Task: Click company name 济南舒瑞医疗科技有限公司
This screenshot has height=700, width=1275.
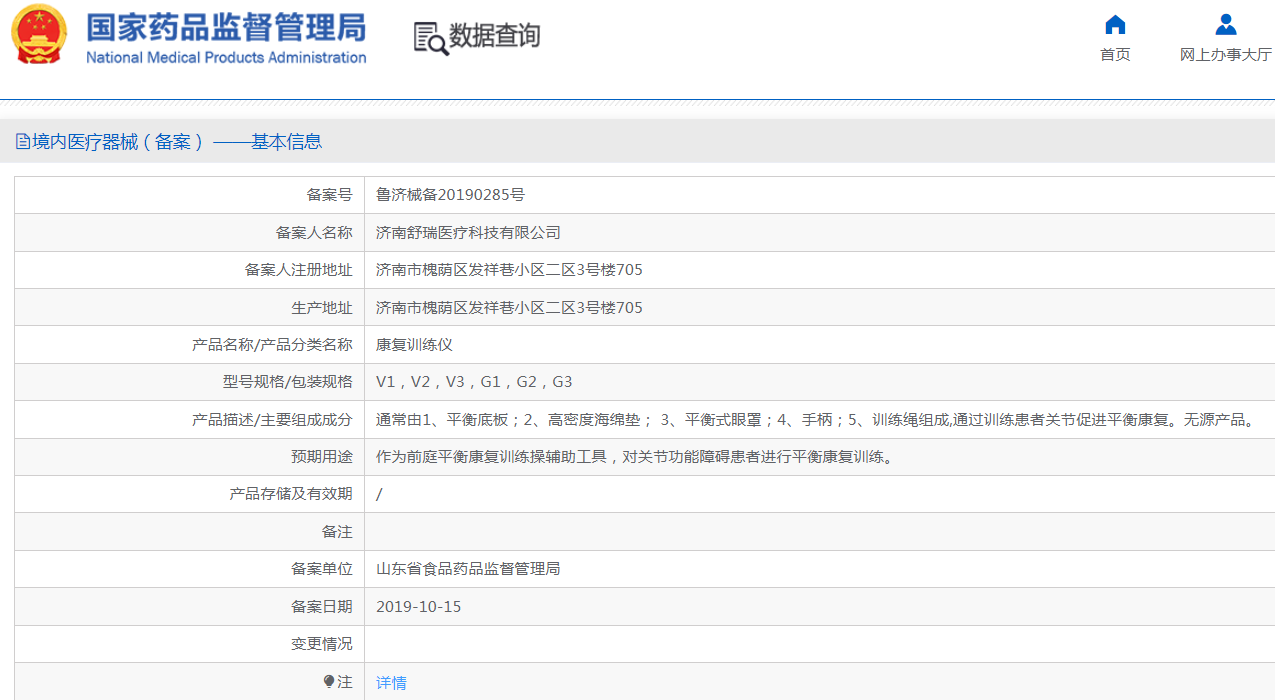Action: [x=468, y=233]
